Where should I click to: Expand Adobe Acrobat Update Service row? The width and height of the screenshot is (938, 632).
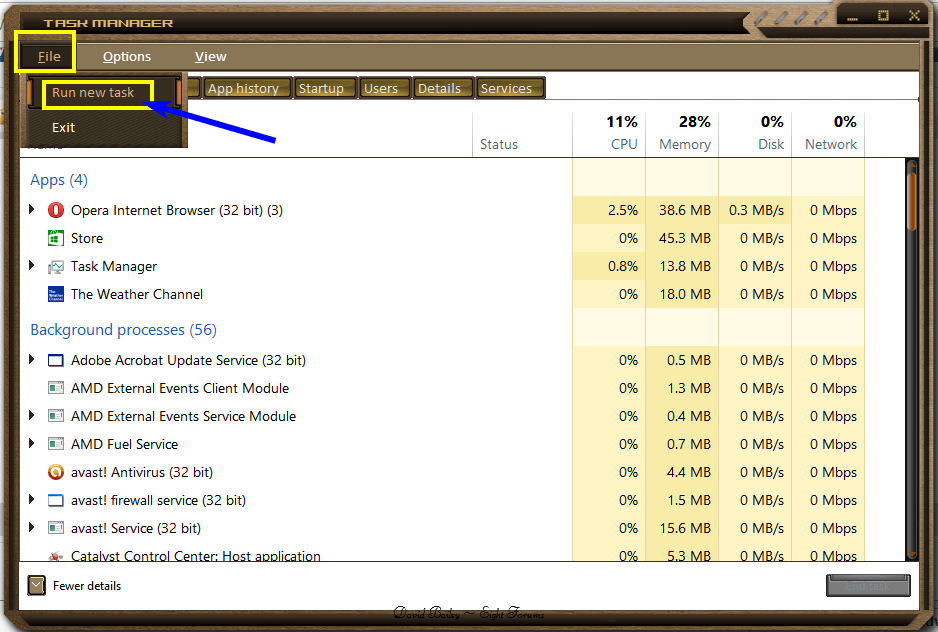[x=32, y=359]
